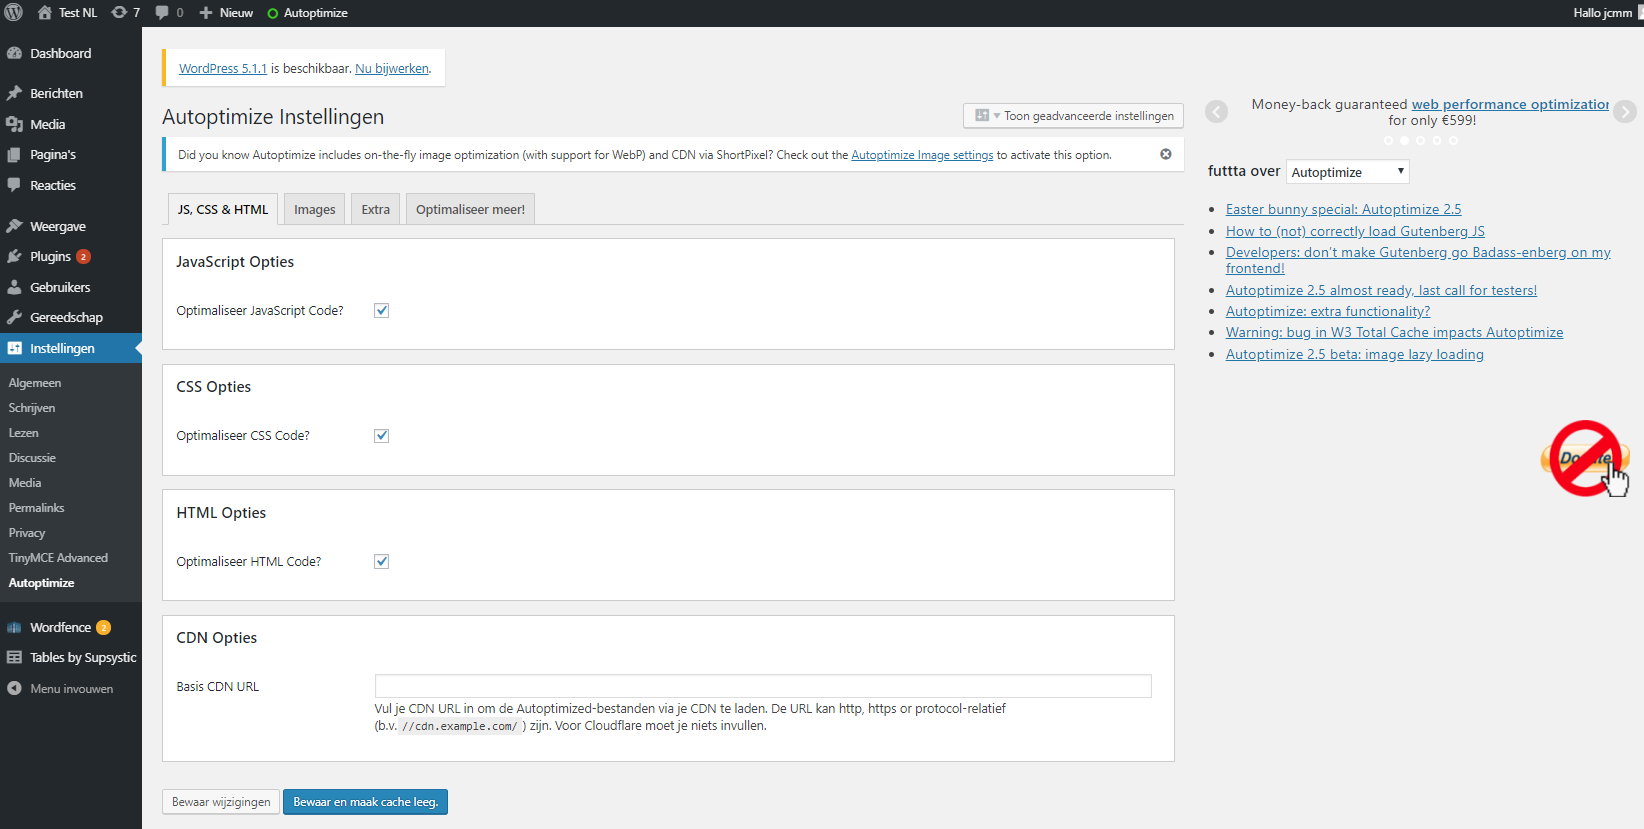1644x829 pixels.
Task: Open WordPress 5.1.1 link
Action: pos(223,69)
